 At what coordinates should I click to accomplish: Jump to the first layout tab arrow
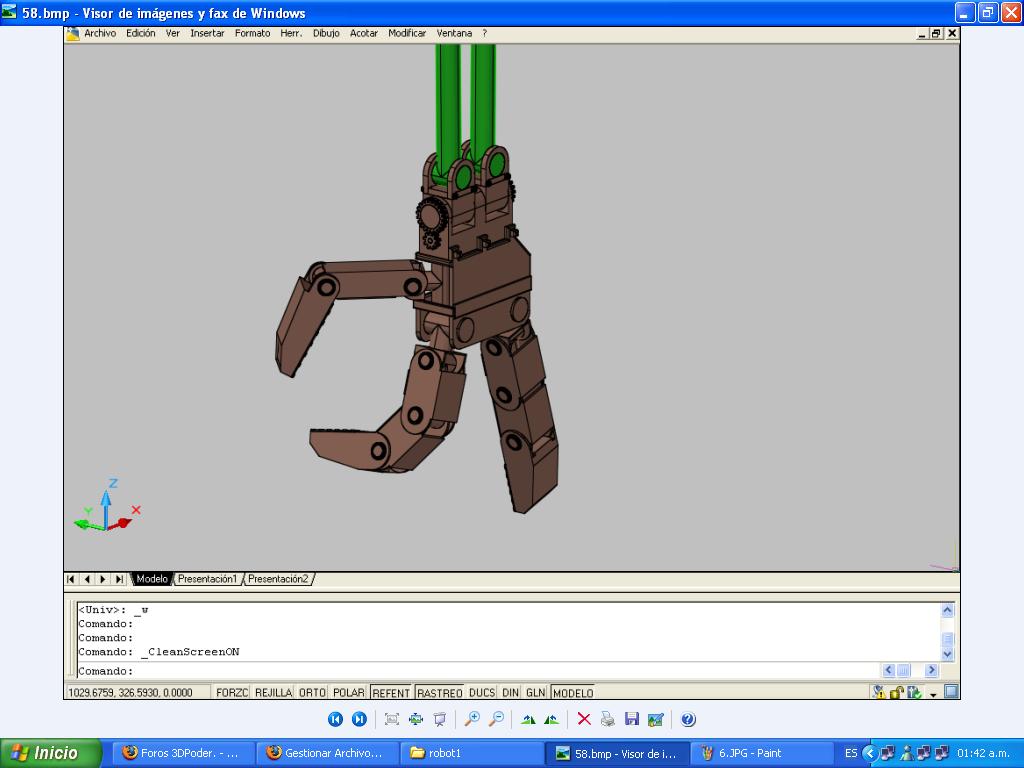pos(71,579)
